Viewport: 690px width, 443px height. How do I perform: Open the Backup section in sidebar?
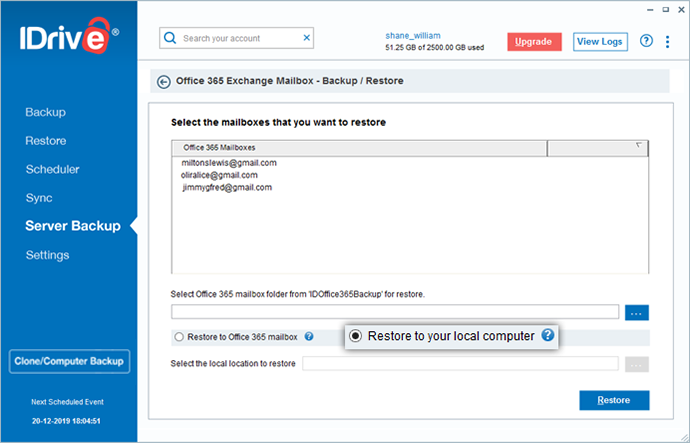tap(45, 112)
